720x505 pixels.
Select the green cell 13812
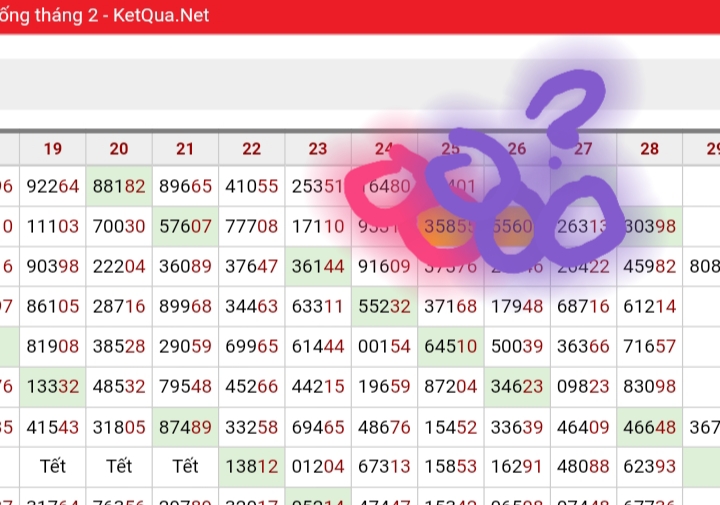pos(251,466)
